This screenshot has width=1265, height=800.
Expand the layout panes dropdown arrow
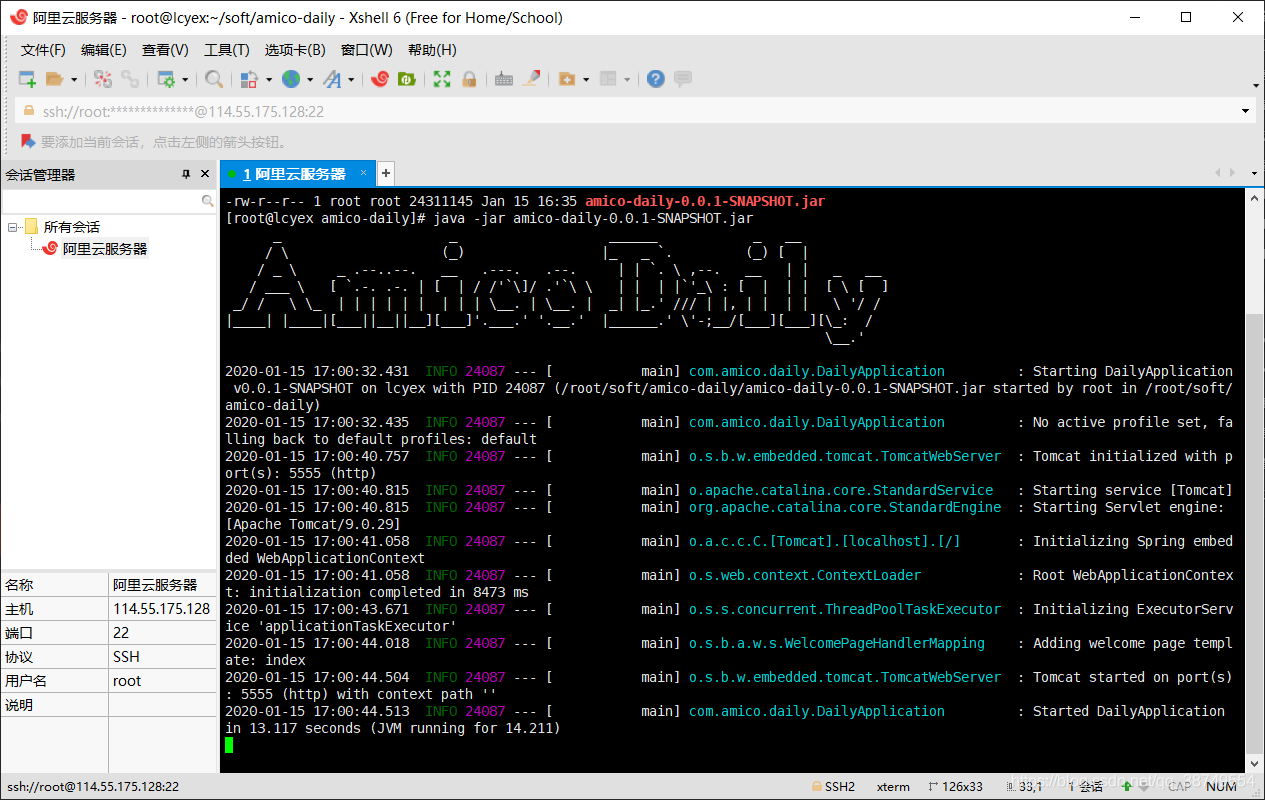pyautogui.click(x=627, y=80)
